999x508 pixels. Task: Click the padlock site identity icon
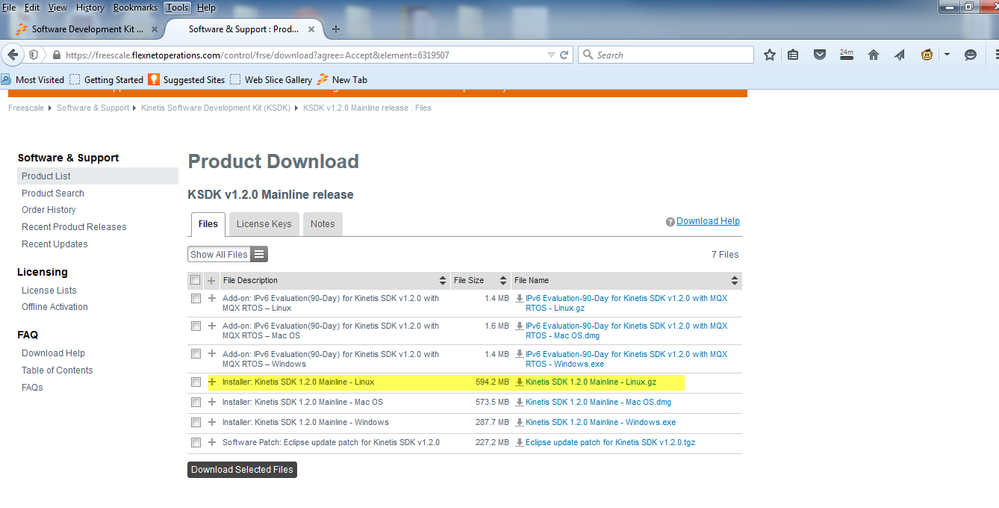(x=57, y=55)
